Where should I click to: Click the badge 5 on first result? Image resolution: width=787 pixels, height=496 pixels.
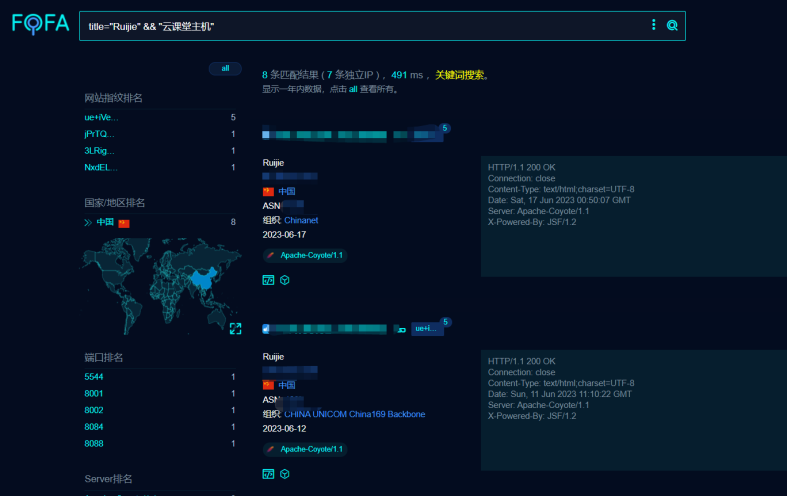tap(445, 128)
